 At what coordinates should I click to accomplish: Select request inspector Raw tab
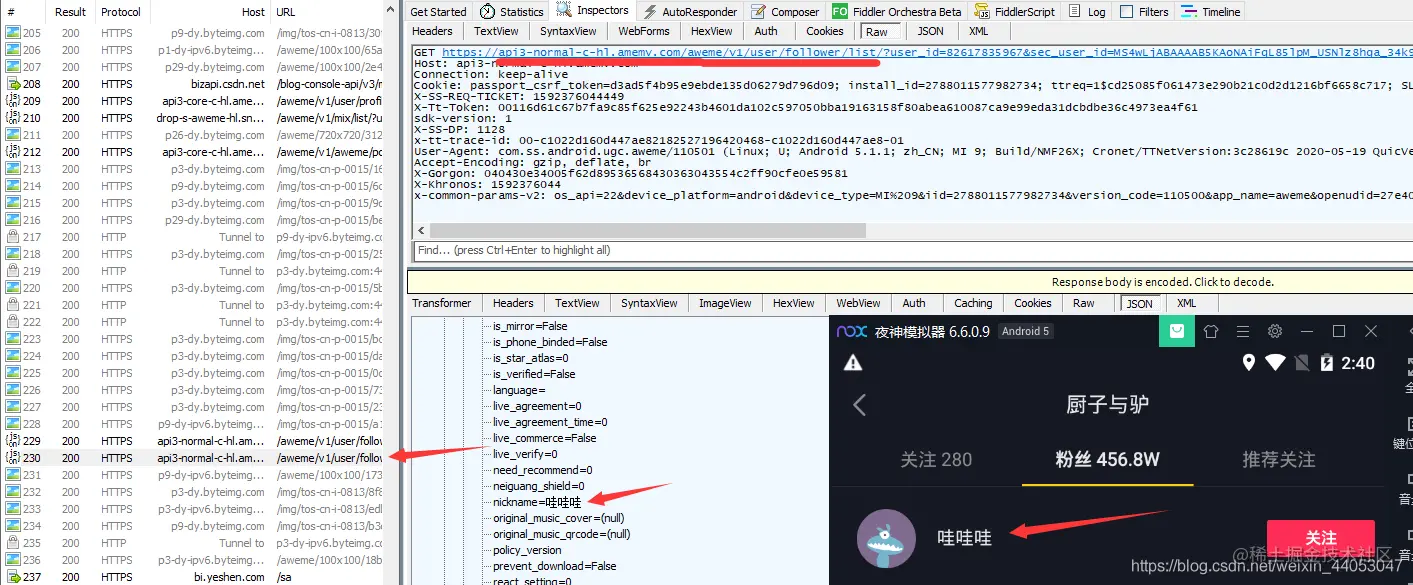point(877,32)
